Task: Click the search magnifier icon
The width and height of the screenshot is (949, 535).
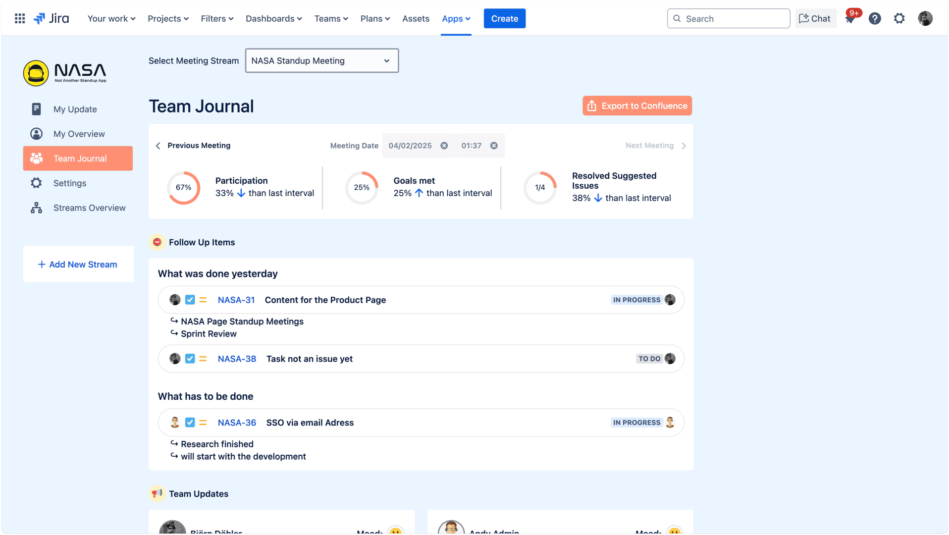Action: click(x=677, y=19)
